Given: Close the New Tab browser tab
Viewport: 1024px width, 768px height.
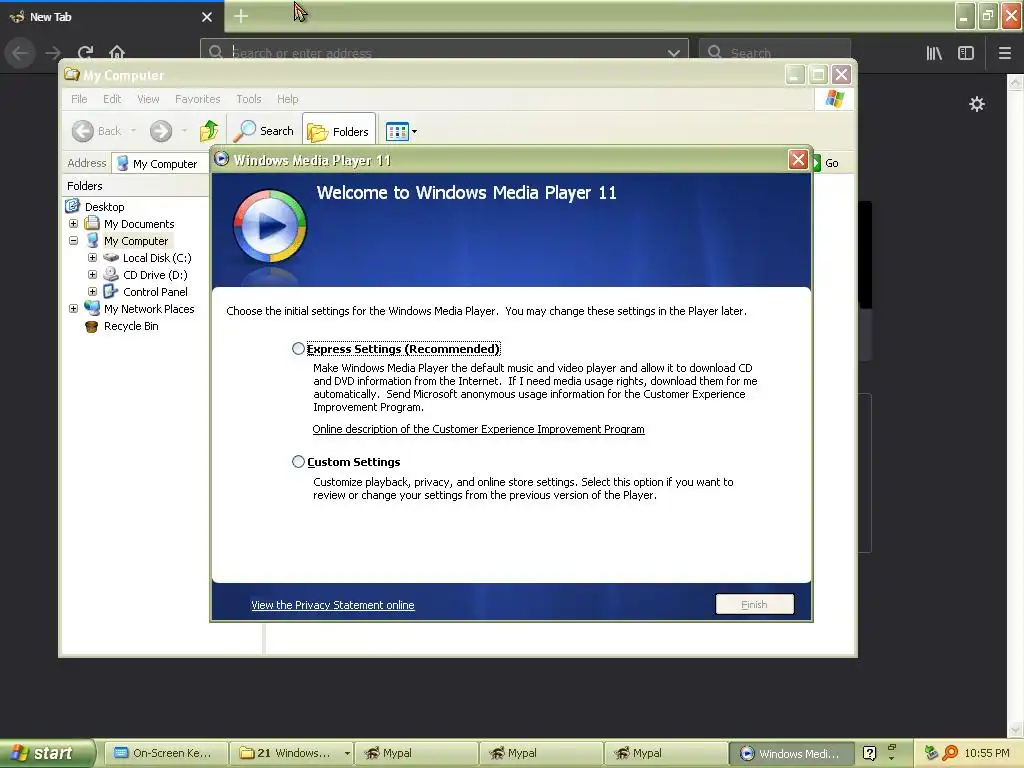Looking at the screenshot, I should click(207, 17).
